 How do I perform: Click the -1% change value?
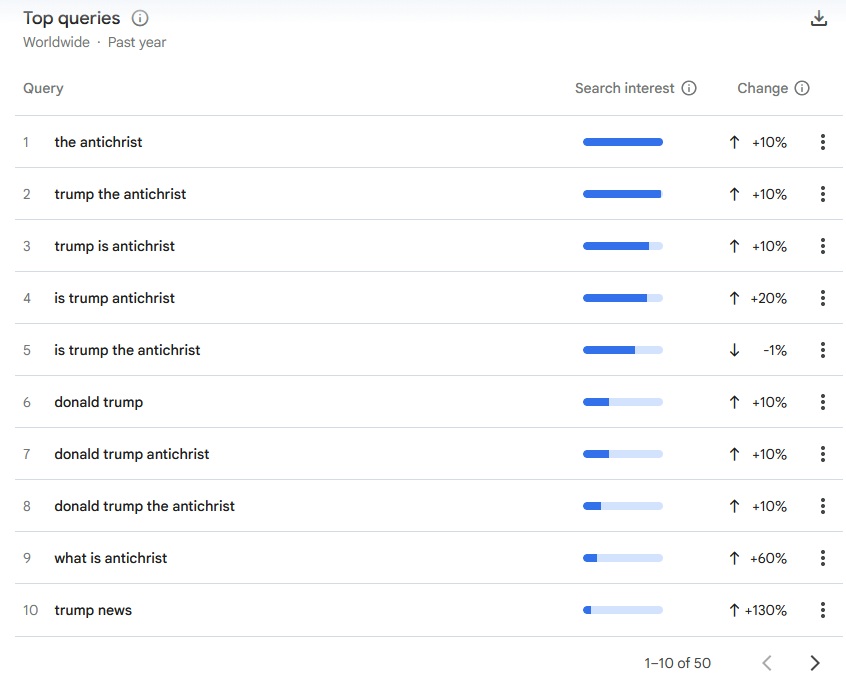775,350
